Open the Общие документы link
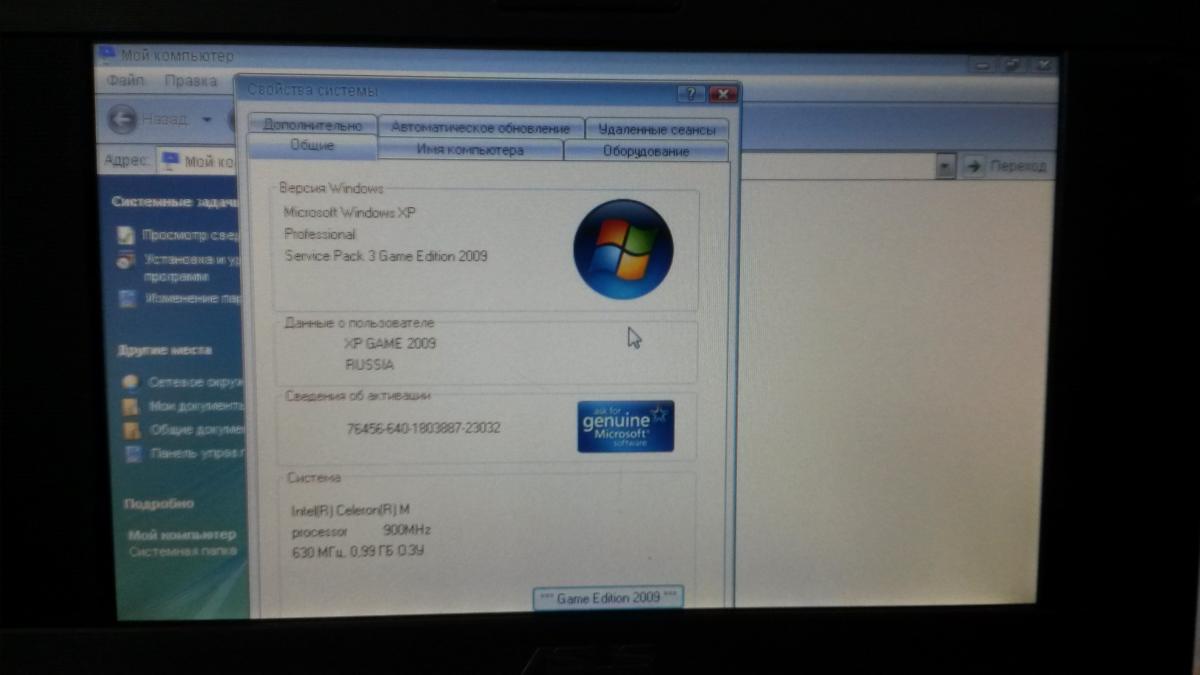Viewport: 1200px width, 675px height. coord(197,430)
